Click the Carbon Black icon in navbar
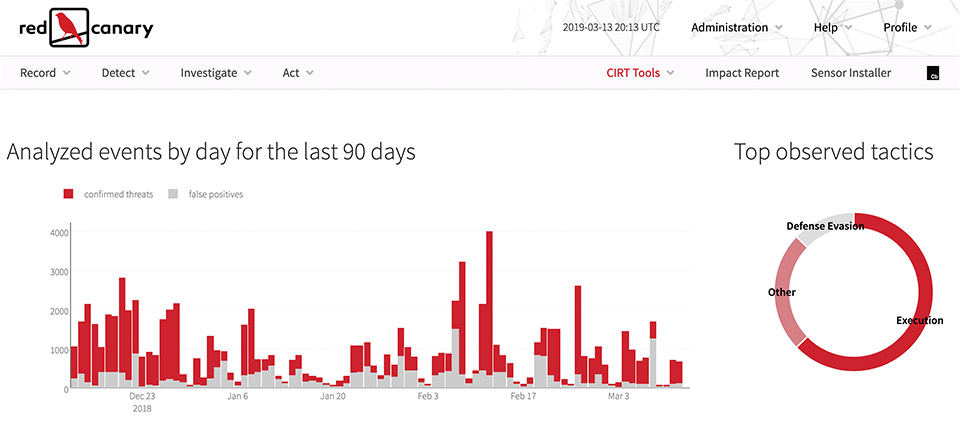Image resolution: width=960 pixels, height=448 pixels. [933, 74]
